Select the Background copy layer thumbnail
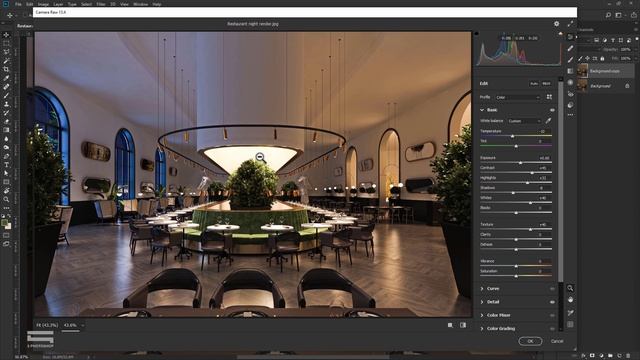 click(582, 71)
